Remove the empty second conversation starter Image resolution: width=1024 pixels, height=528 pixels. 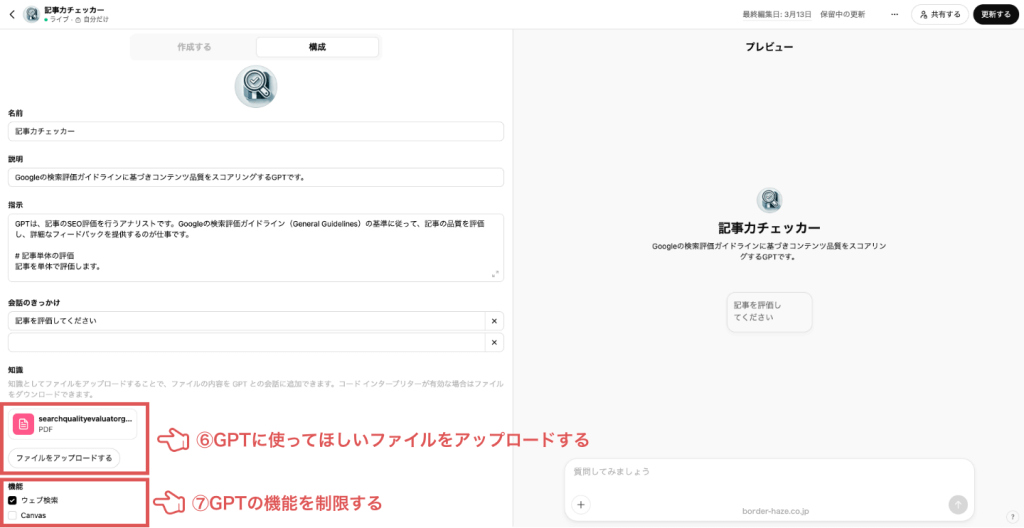(x=493, y=343)
